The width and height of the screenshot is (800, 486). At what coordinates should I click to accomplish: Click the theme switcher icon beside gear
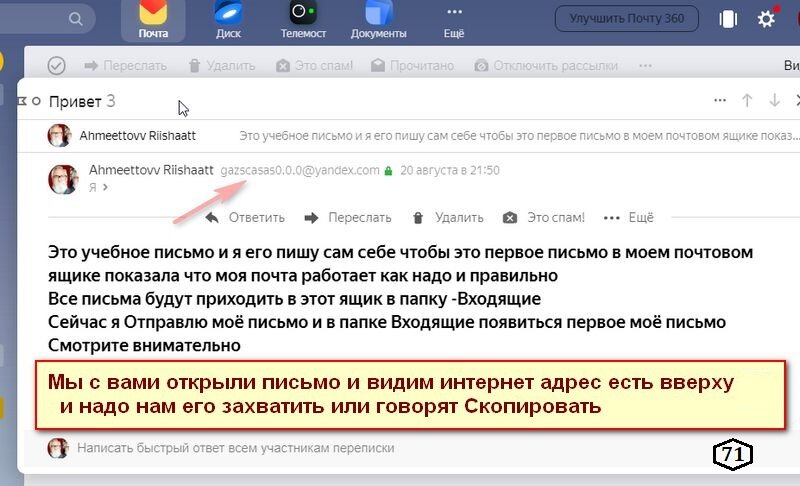click(728, 19)
